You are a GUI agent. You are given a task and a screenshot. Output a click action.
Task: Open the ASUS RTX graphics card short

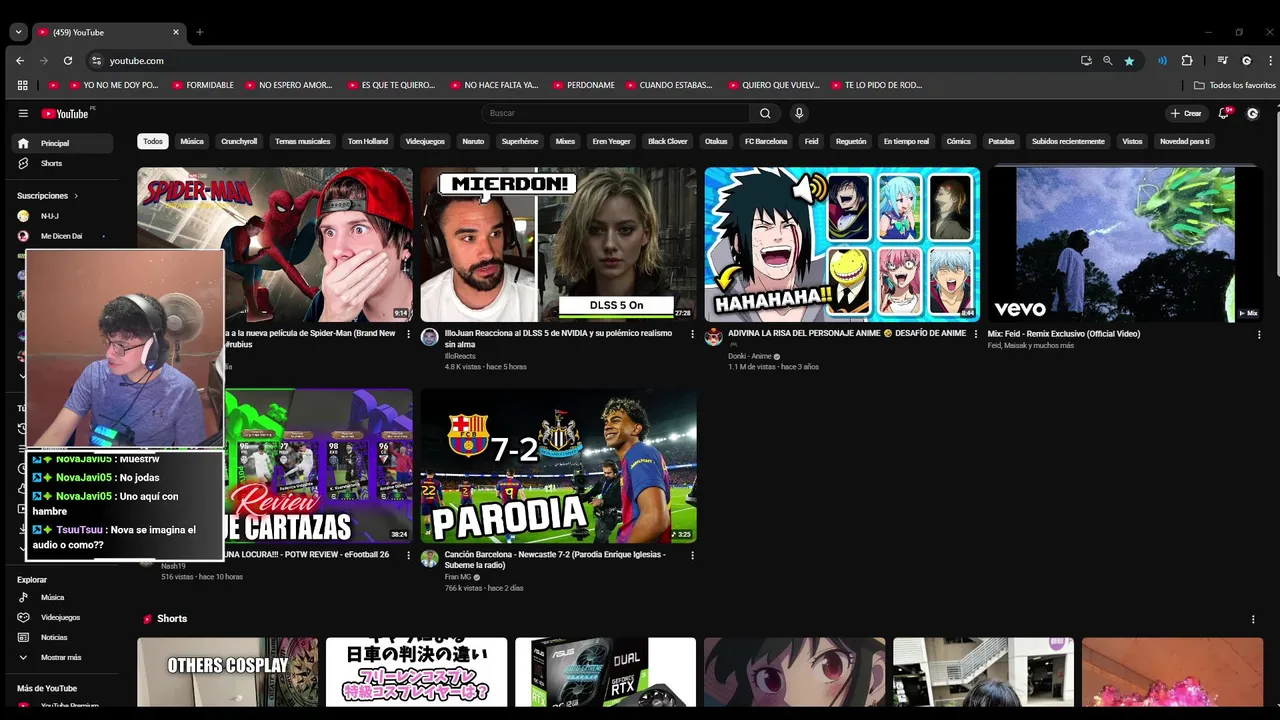[x=605, y=671]
